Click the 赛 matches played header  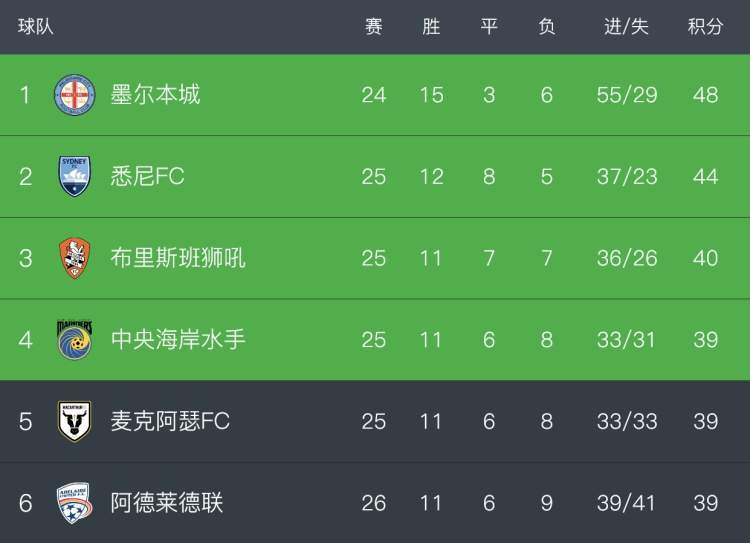[x=374, y=26]
